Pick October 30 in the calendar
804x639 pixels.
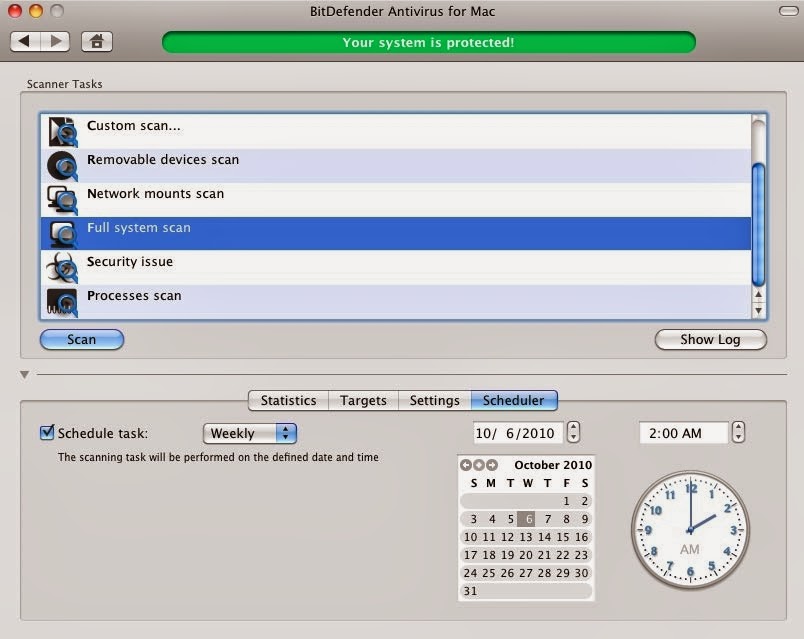[581, 573]
